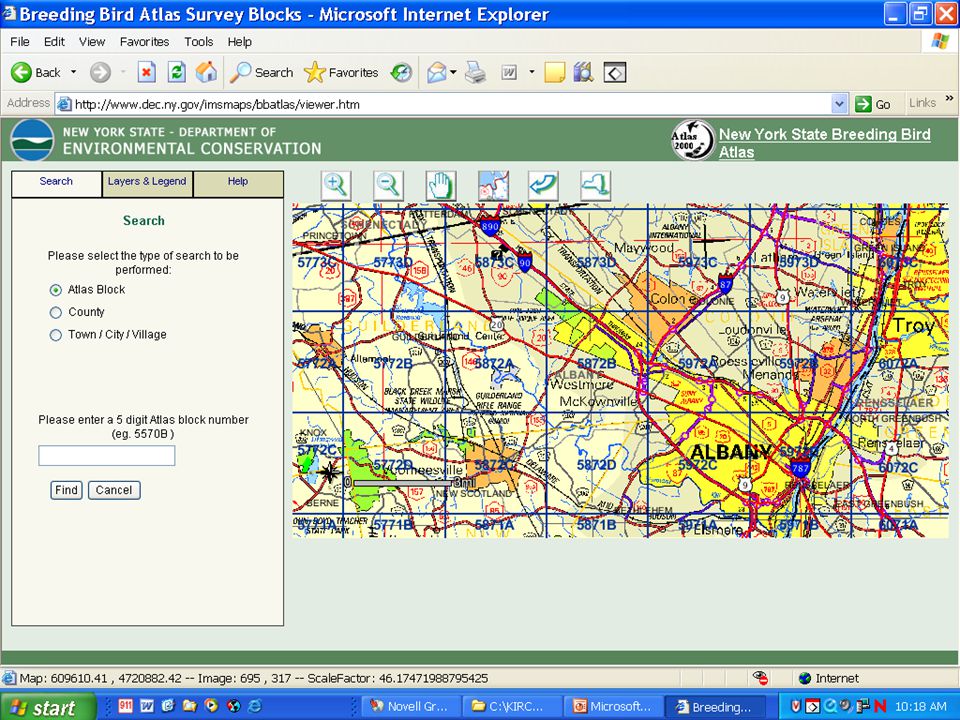
Task: Click the Go button beside address bar
Action: coord(873,104)
